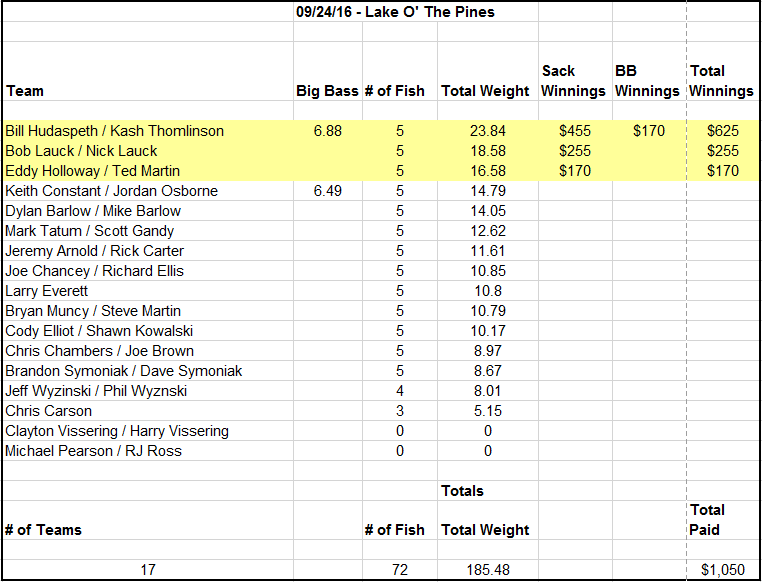Click the 6.49 big bass cell
The image size is (762, 582).
pos(328,190)
